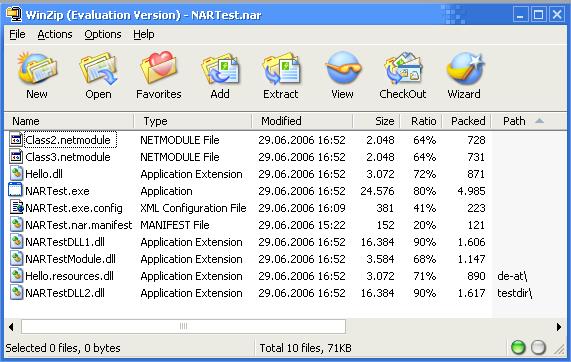Click the Class3.netmodule file icon
The height and width of the screenshot is (362, 571).
point(16,157)
